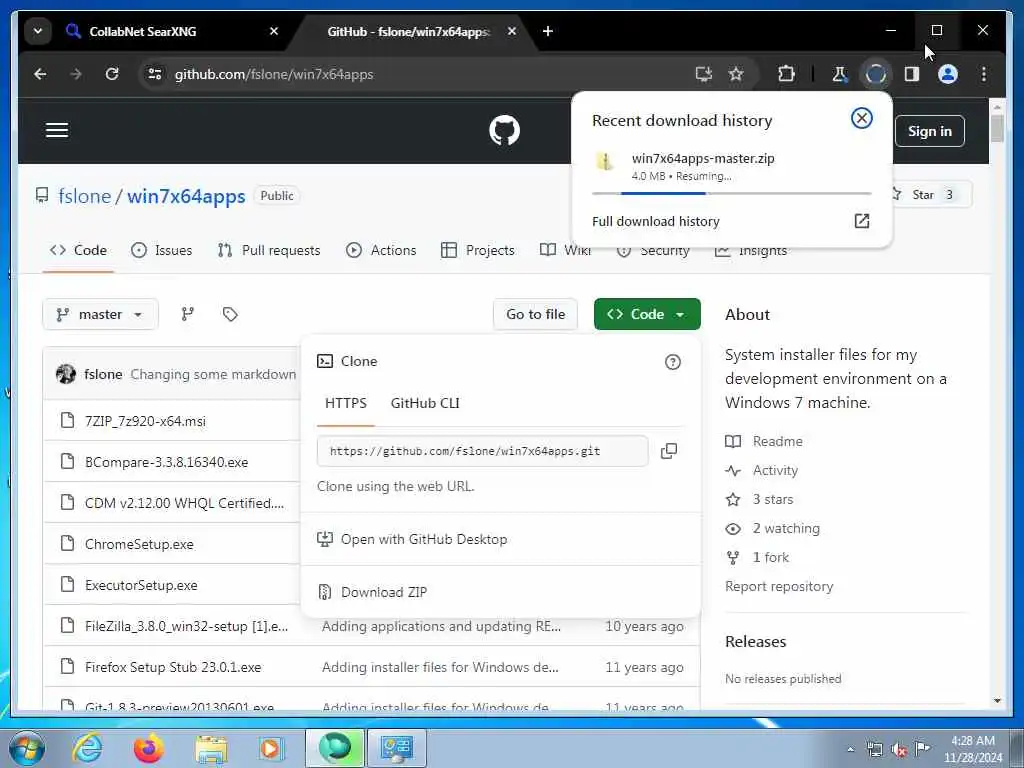Open the Projects tab
Viewport: 1024px width, 768px height.
point(477,250)
